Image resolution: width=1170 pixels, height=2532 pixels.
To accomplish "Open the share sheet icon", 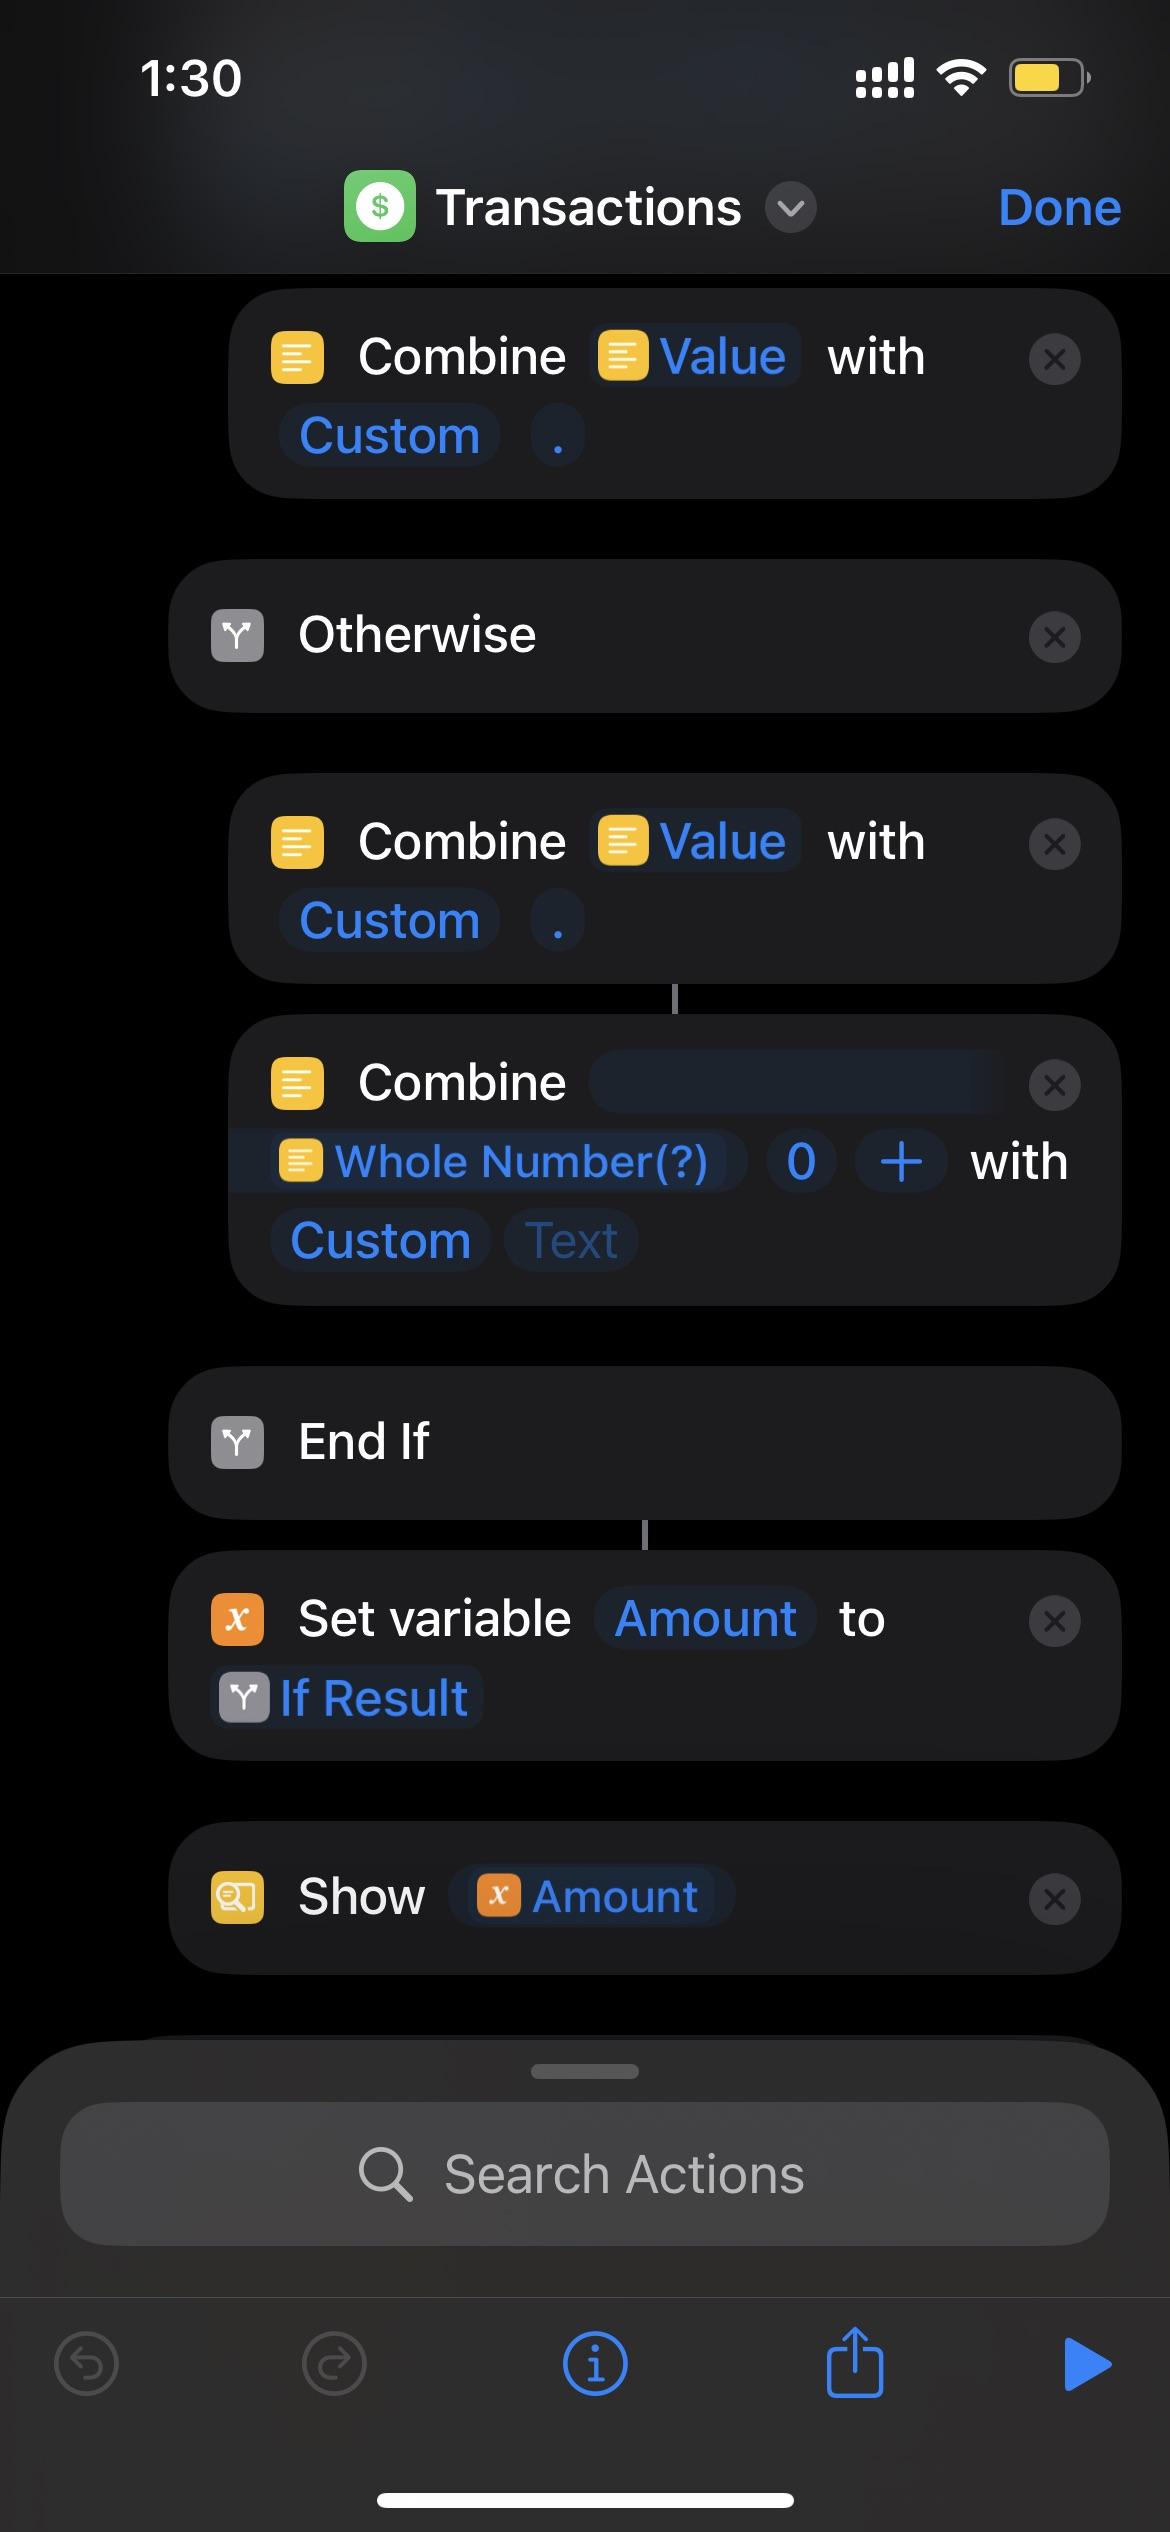I will point(854,2364).
